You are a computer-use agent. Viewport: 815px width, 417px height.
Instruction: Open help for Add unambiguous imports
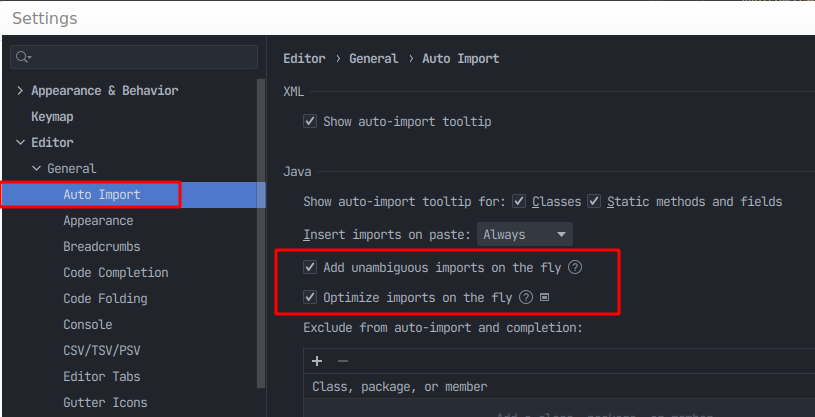click(574, 267)
